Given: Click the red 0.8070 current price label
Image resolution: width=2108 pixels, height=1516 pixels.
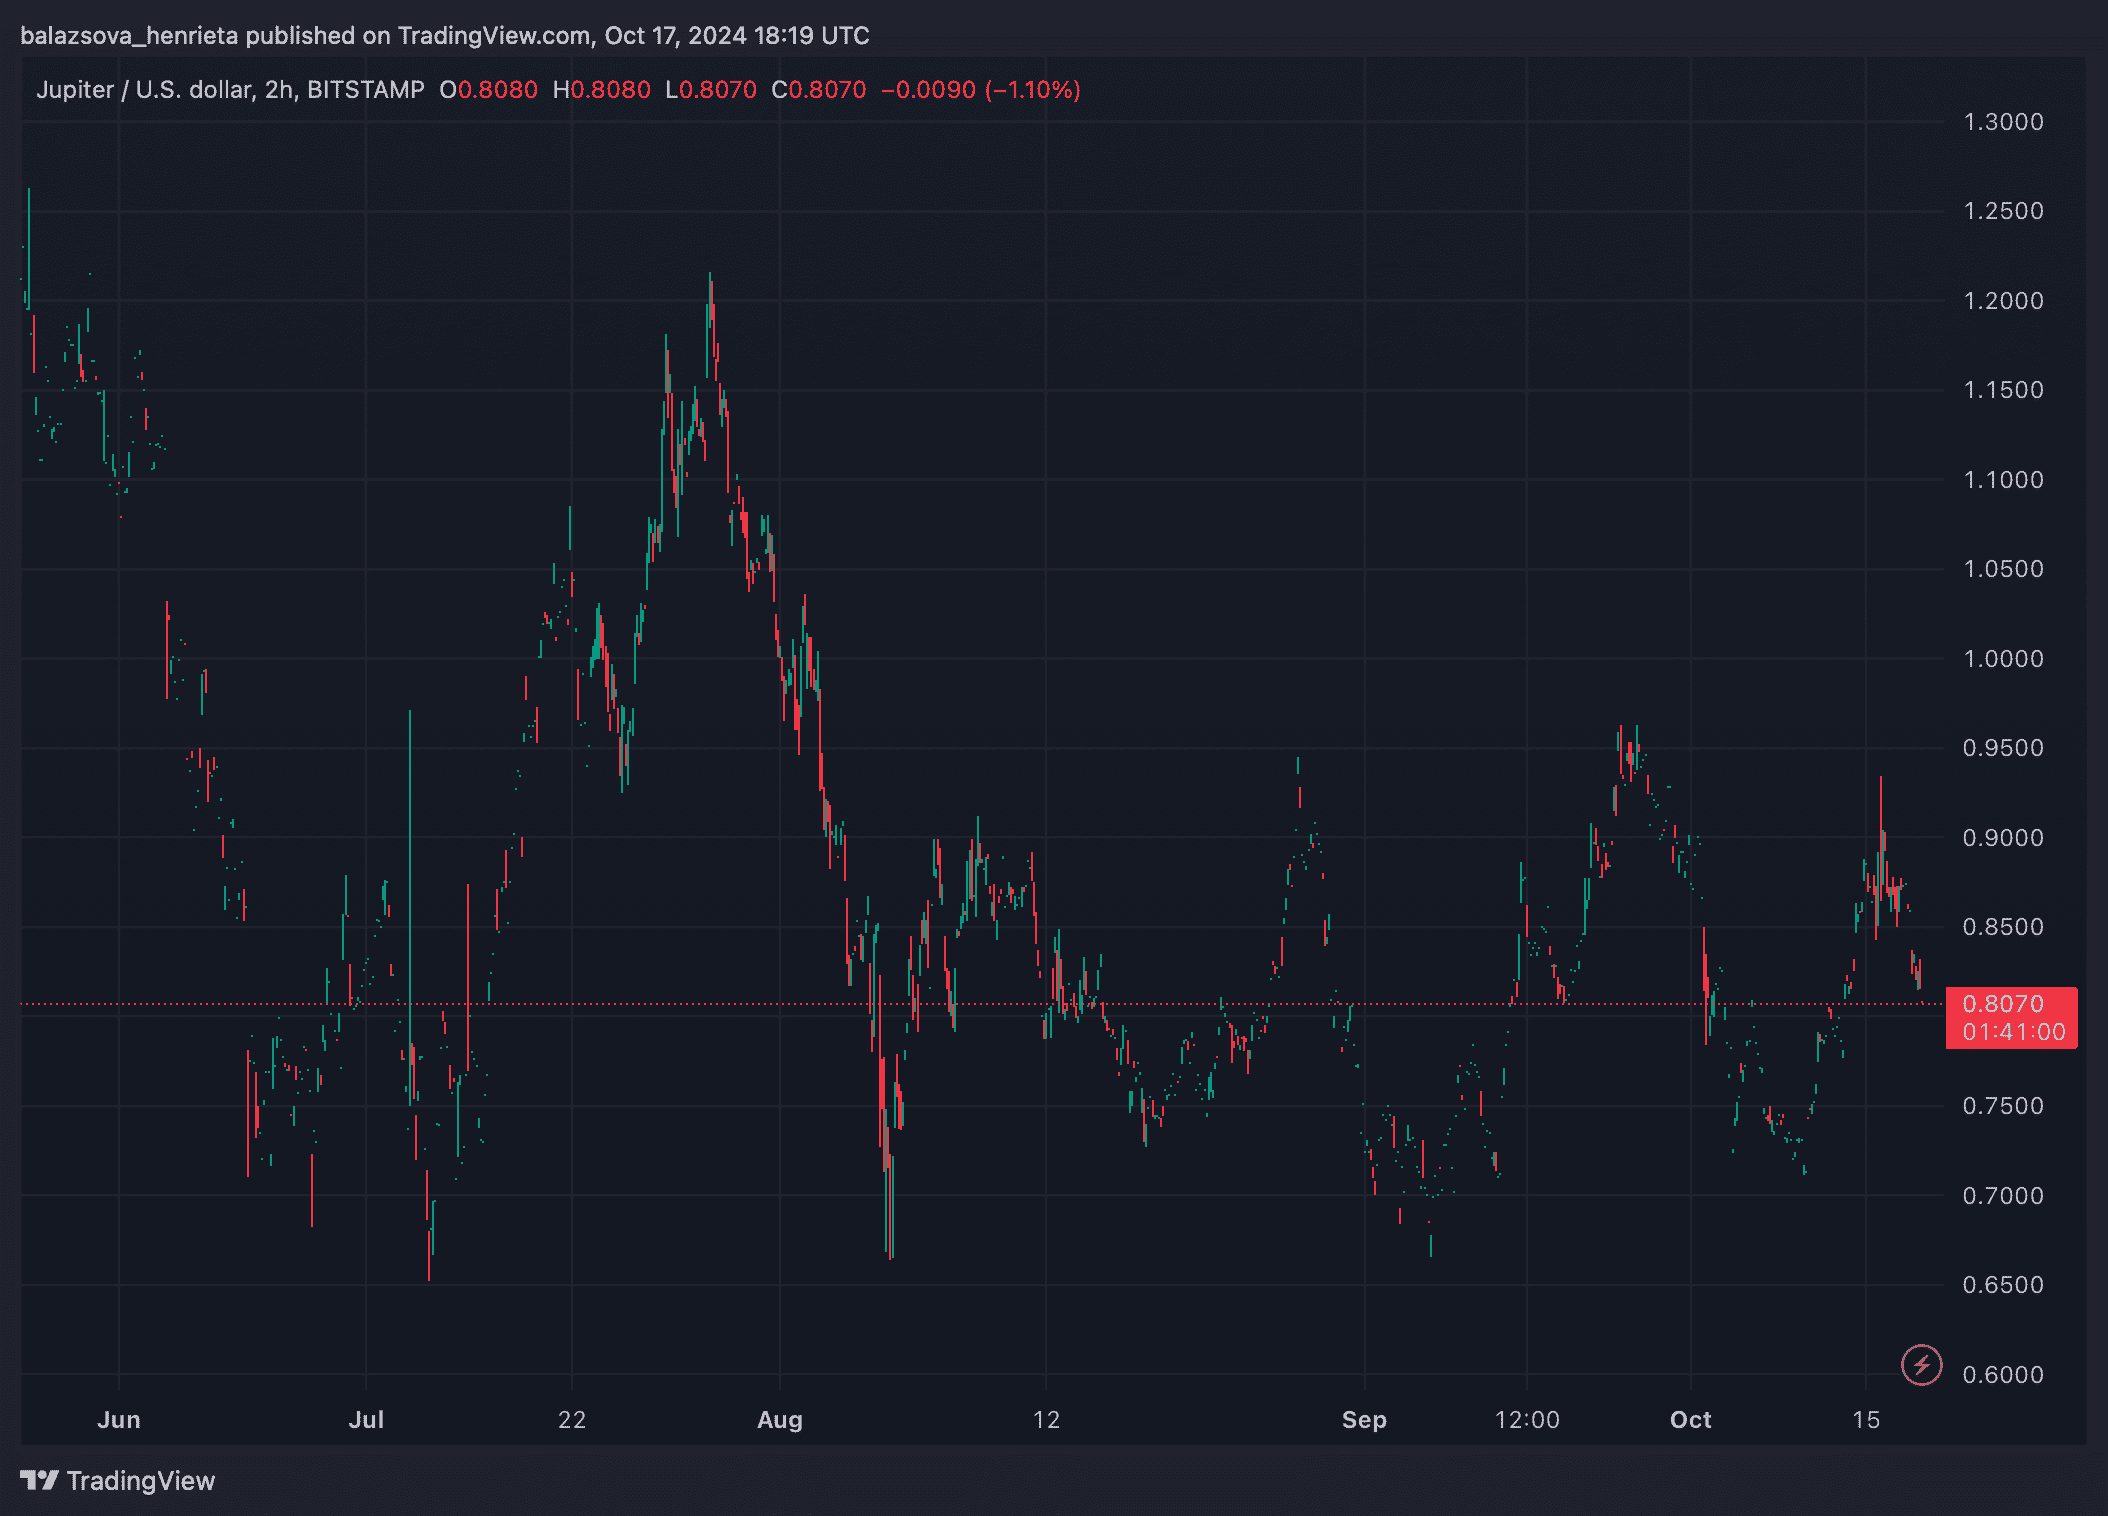Looking at the screenshot, I should [x=2003, y=1004].
